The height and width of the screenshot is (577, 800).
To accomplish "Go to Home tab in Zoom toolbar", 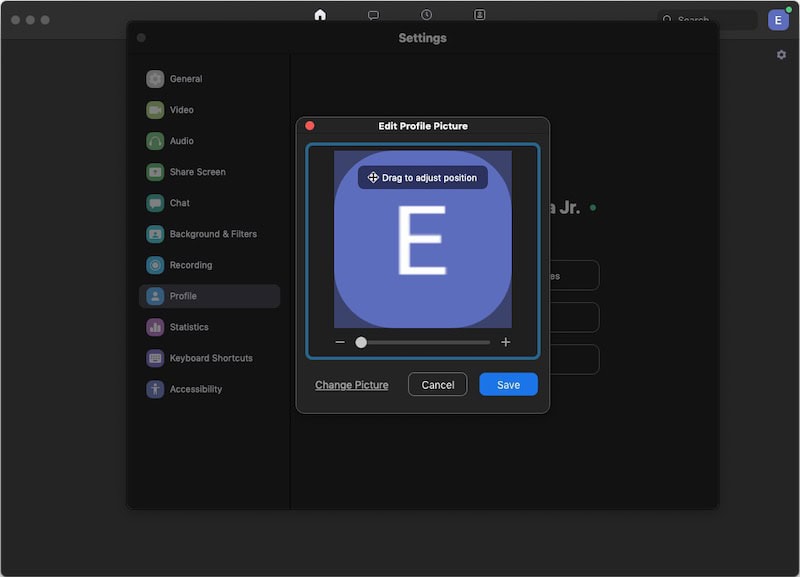I will [320, 15].
